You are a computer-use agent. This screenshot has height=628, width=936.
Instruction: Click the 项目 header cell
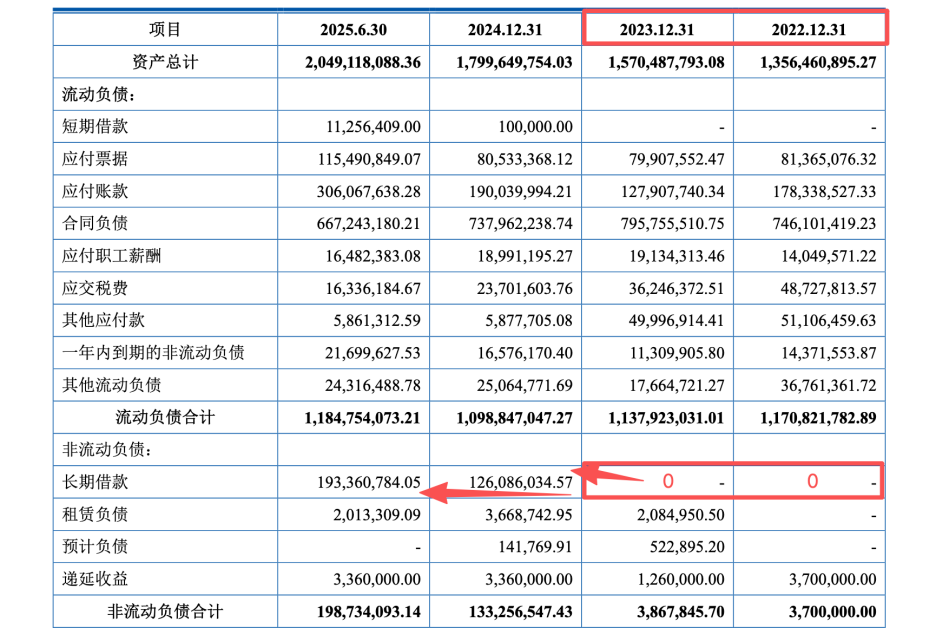pos(165,30)
